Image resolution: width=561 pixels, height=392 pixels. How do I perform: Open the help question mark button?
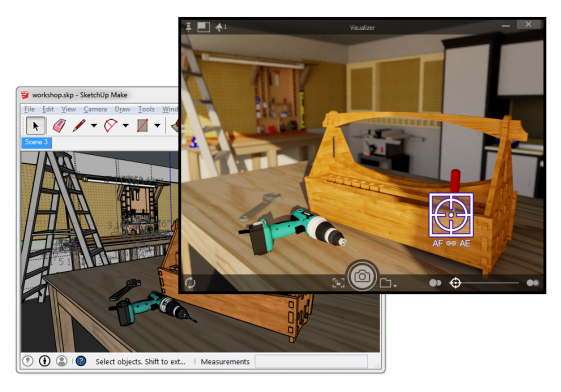(81, 361)
